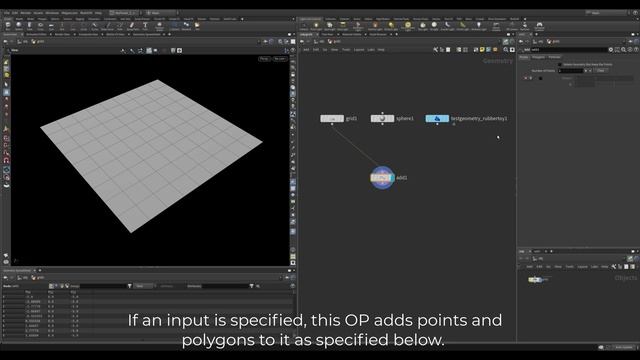Select the testgeometry_rubbertoy1 node
640x360 pixels.
point(437,118)
